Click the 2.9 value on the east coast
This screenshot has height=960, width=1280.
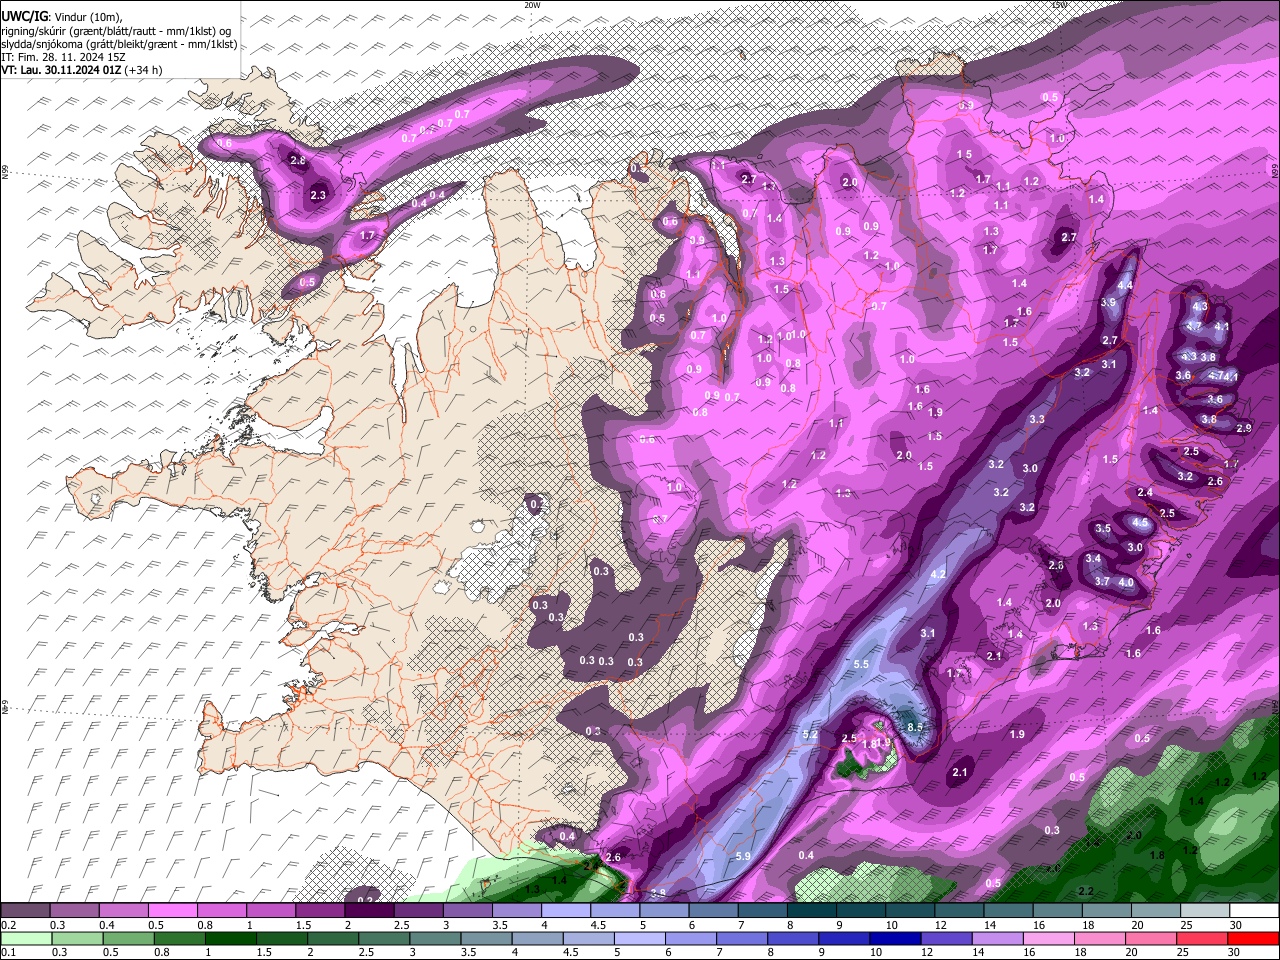click(x=1244, y=428)
